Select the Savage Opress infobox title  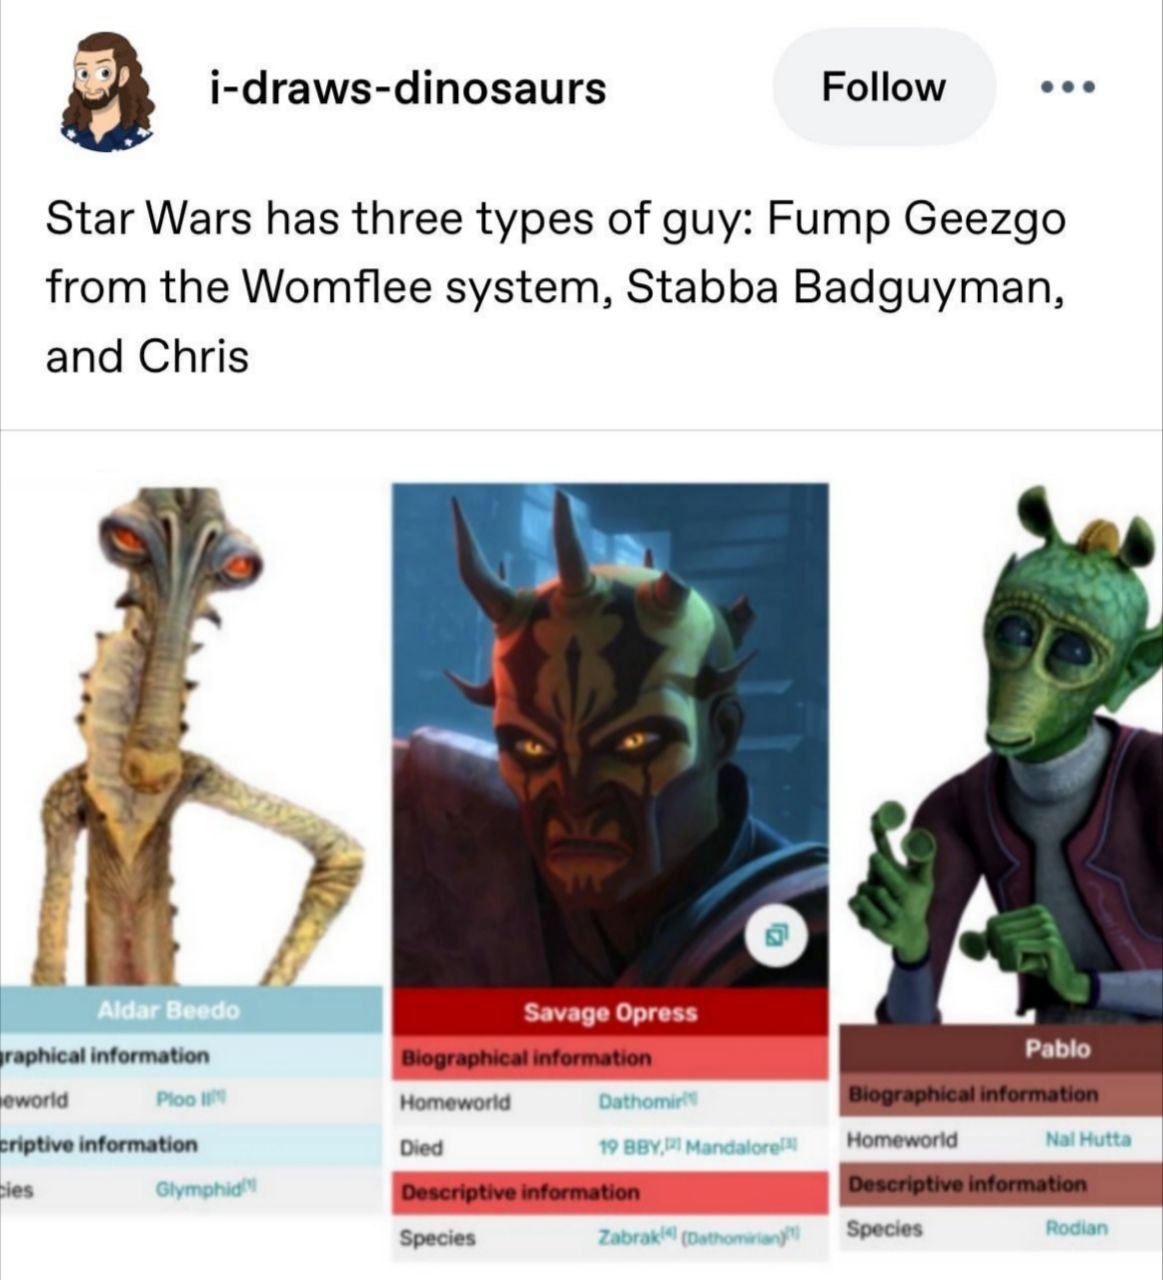610,1013
